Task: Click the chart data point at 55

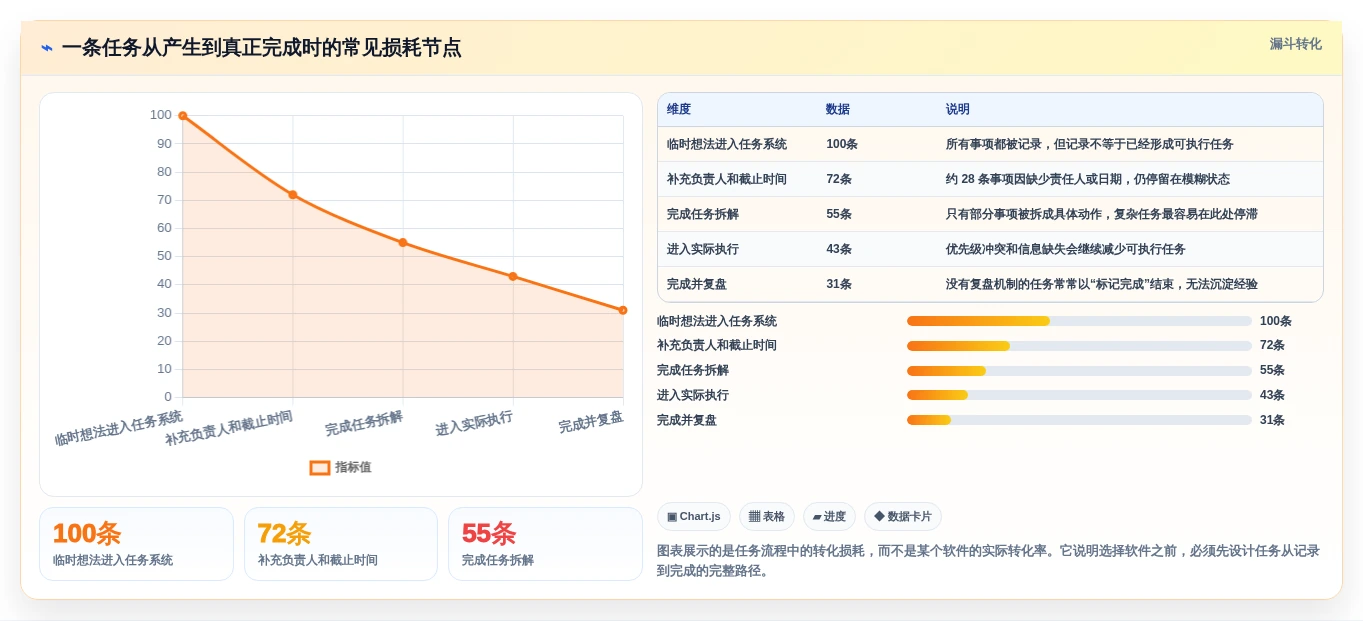Action: (403, 242)
